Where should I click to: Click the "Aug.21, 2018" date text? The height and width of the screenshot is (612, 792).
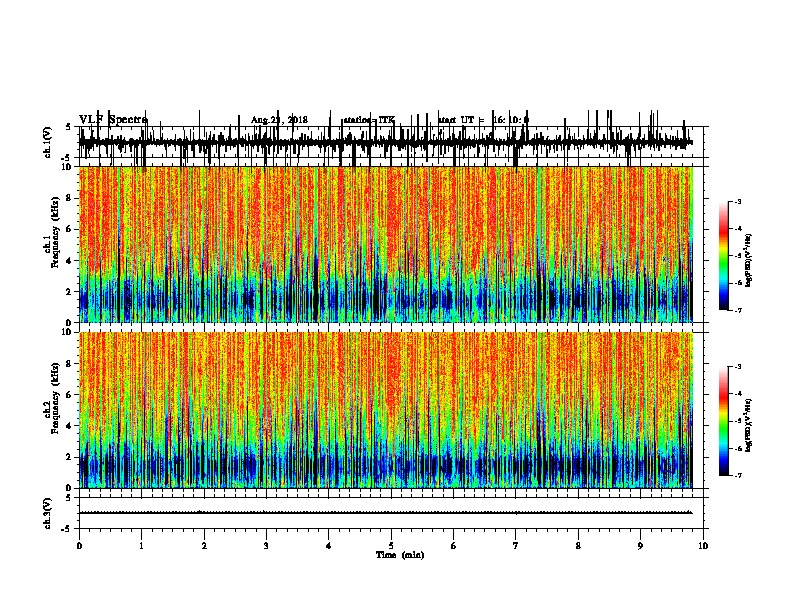click(279, 120)
